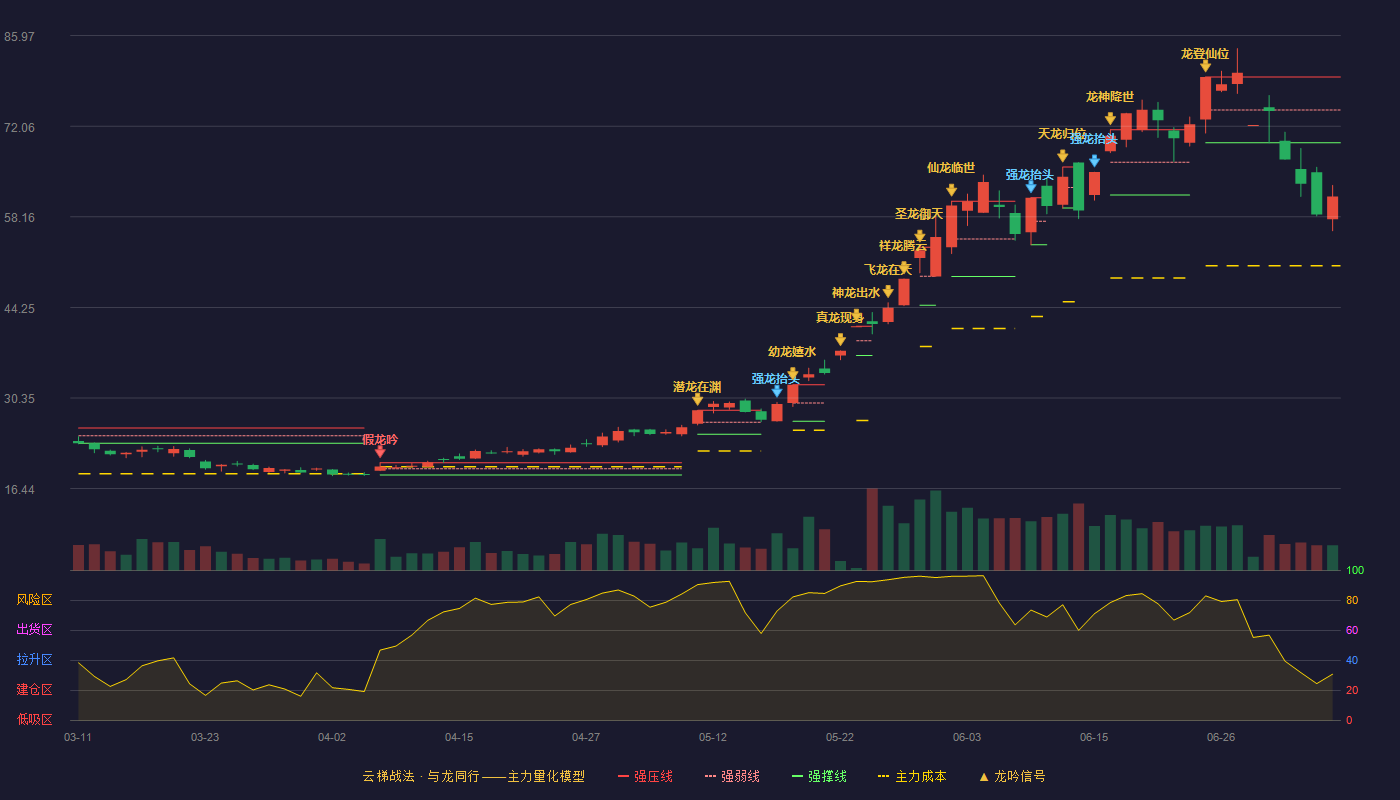Click the 06-26 date label
Viewport: 1400px width, 800px height.
(x=1221, y=737)
